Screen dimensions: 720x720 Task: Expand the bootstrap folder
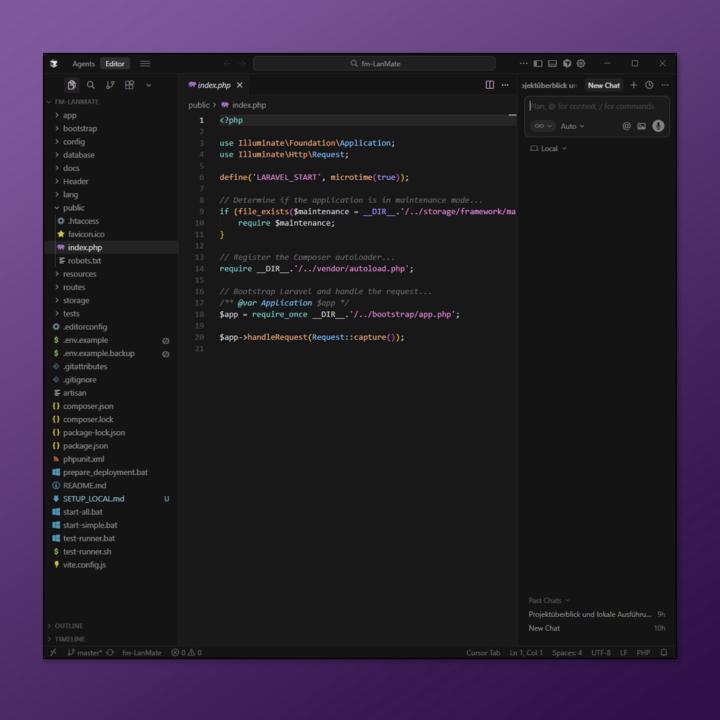coord(79,129)
